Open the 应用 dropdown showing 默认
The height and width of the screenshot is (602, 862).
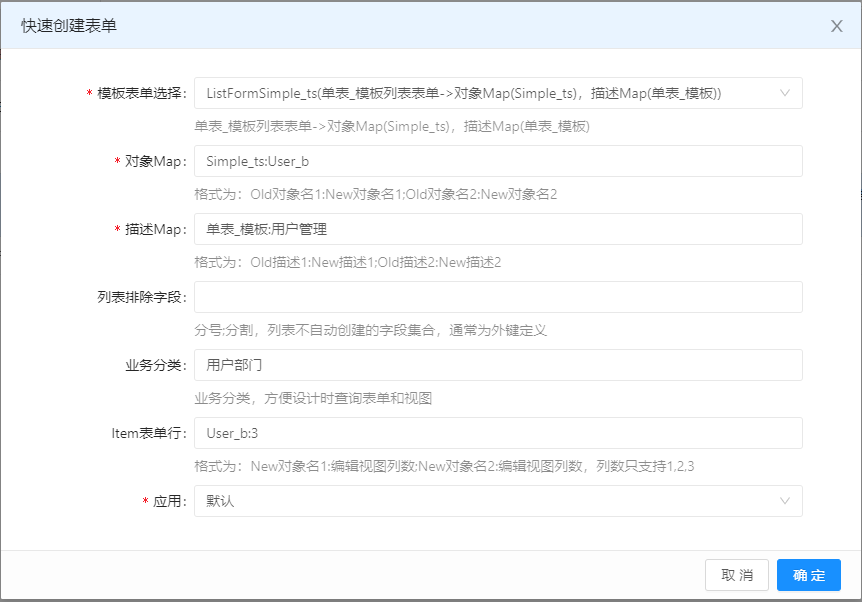[498, 501]
